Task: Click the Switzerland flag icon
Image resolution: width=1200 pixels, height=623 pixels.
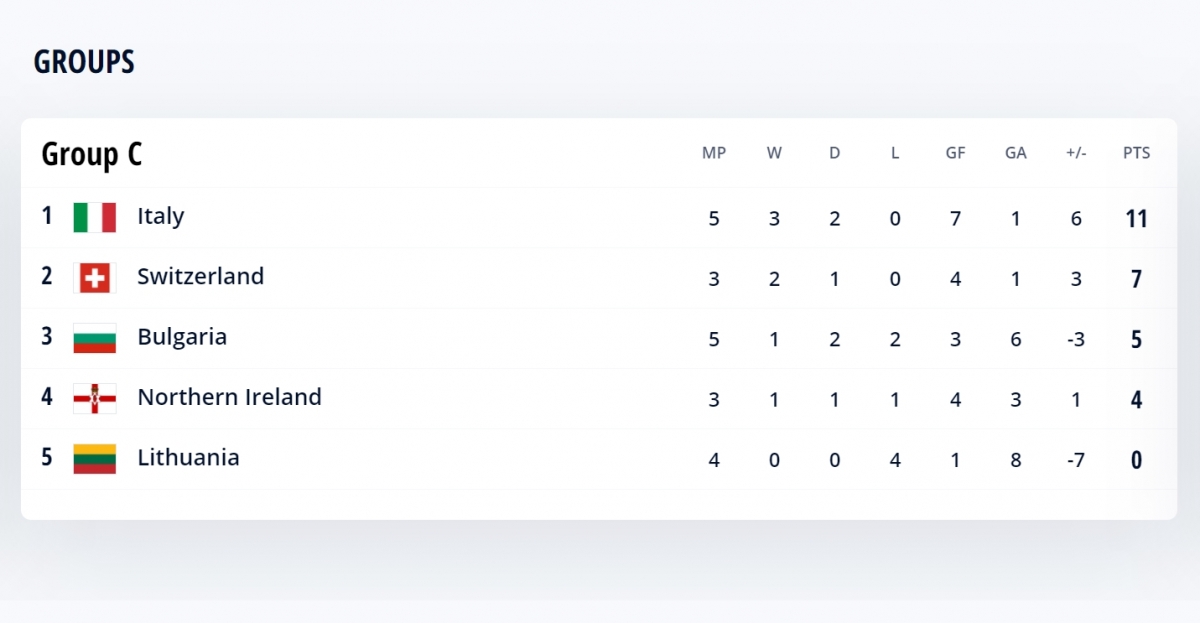Action: (x=95, y=278)
